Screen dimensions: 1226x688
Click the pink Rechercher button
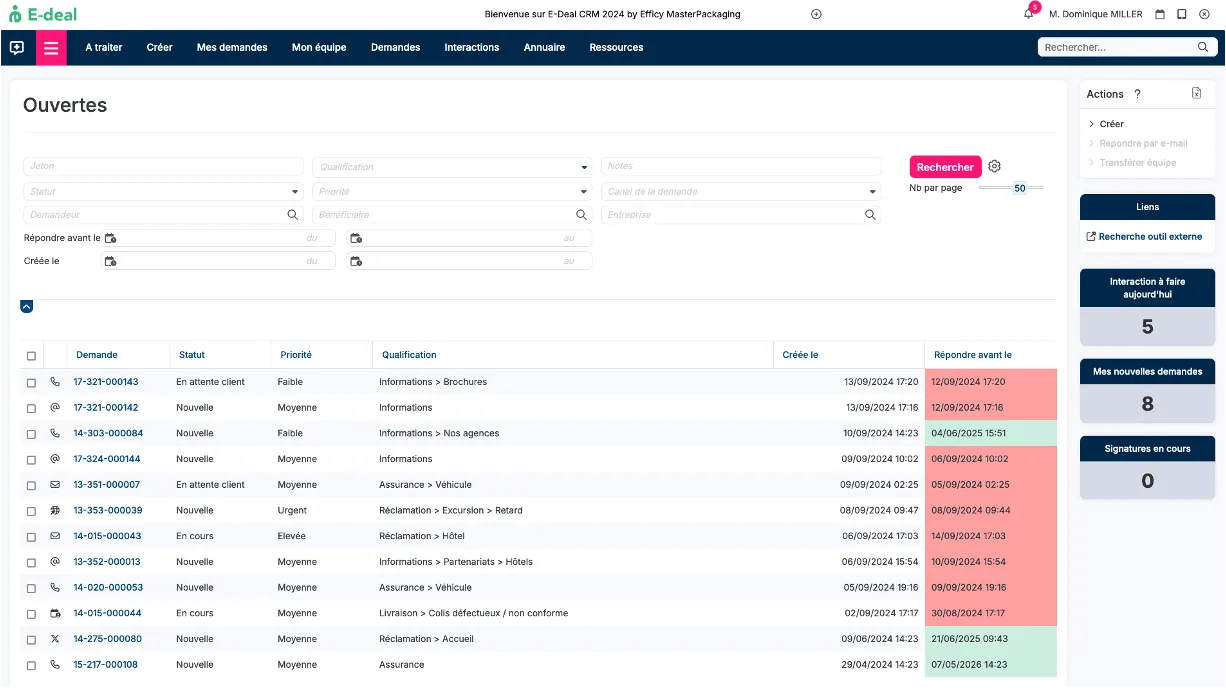[x=945, y=167]
